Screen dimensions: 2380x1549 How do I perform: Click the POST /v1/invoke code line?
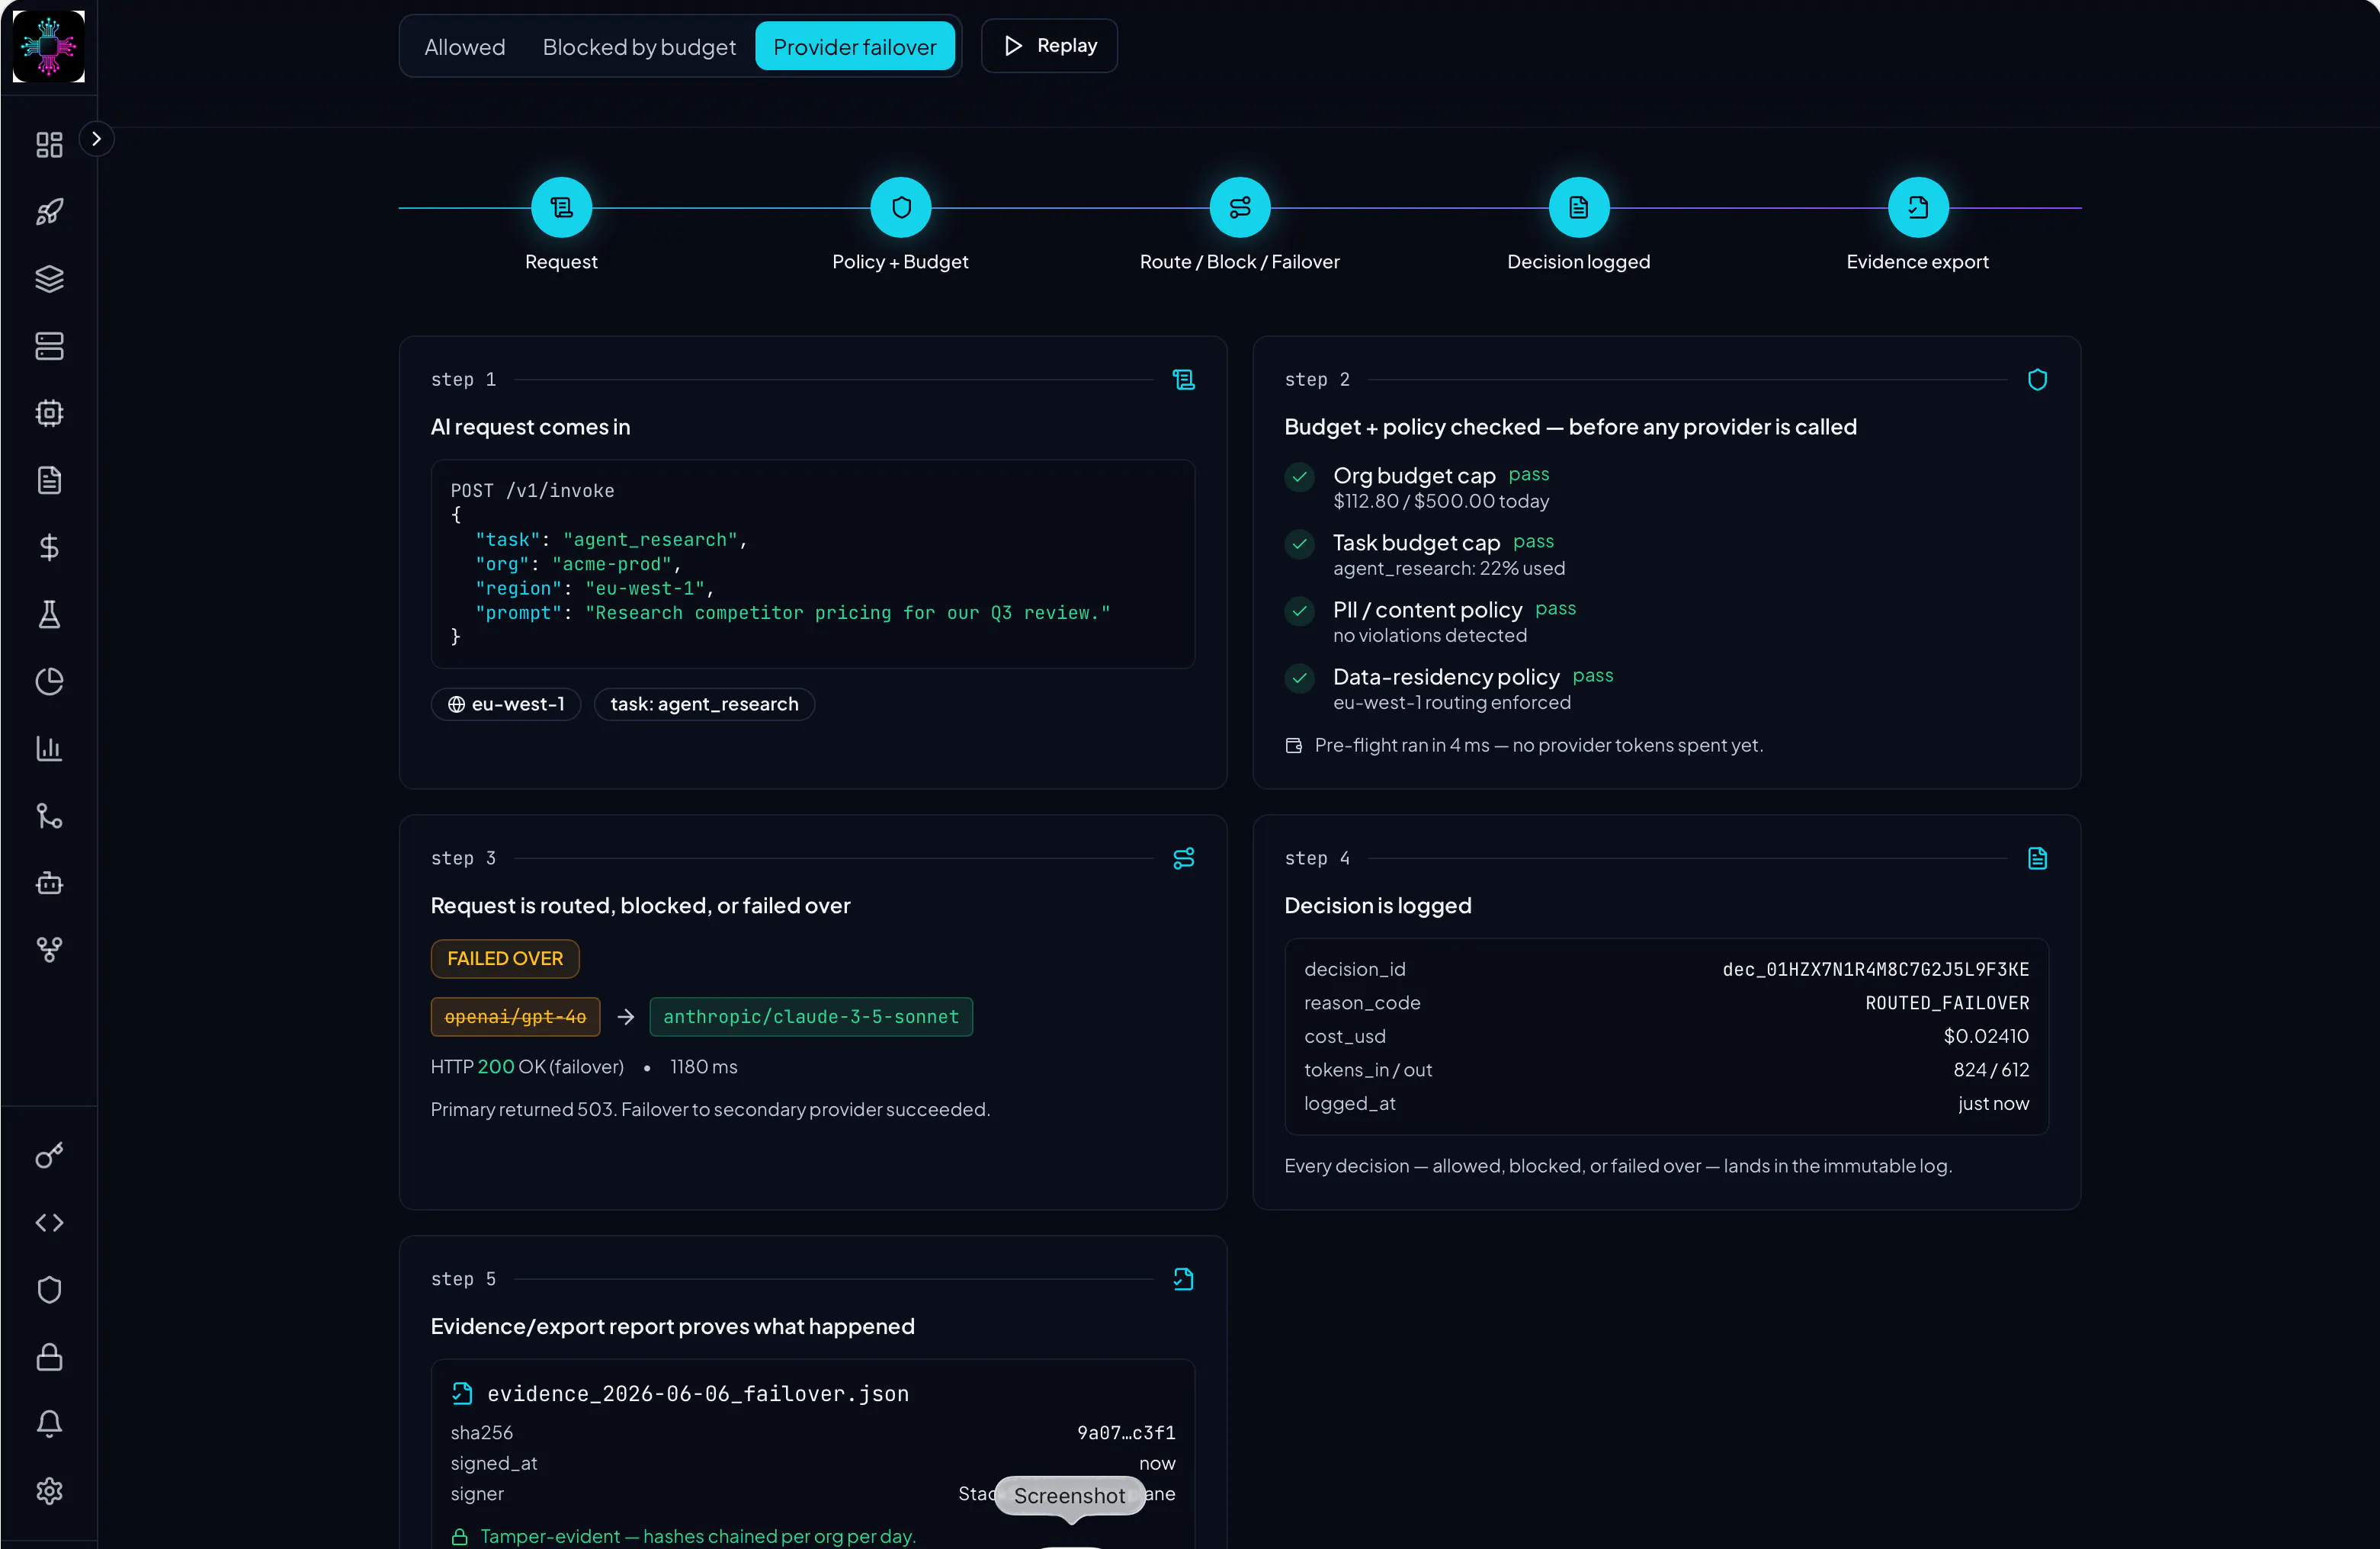coord(532,491)
